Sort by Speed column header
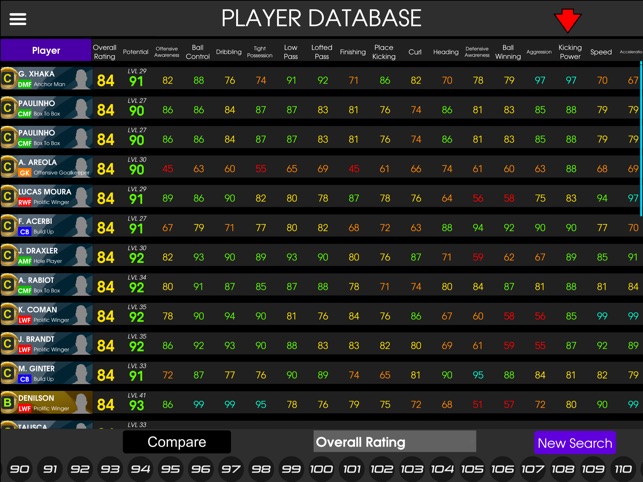643x482 pixels. click(x=601, y=52)
